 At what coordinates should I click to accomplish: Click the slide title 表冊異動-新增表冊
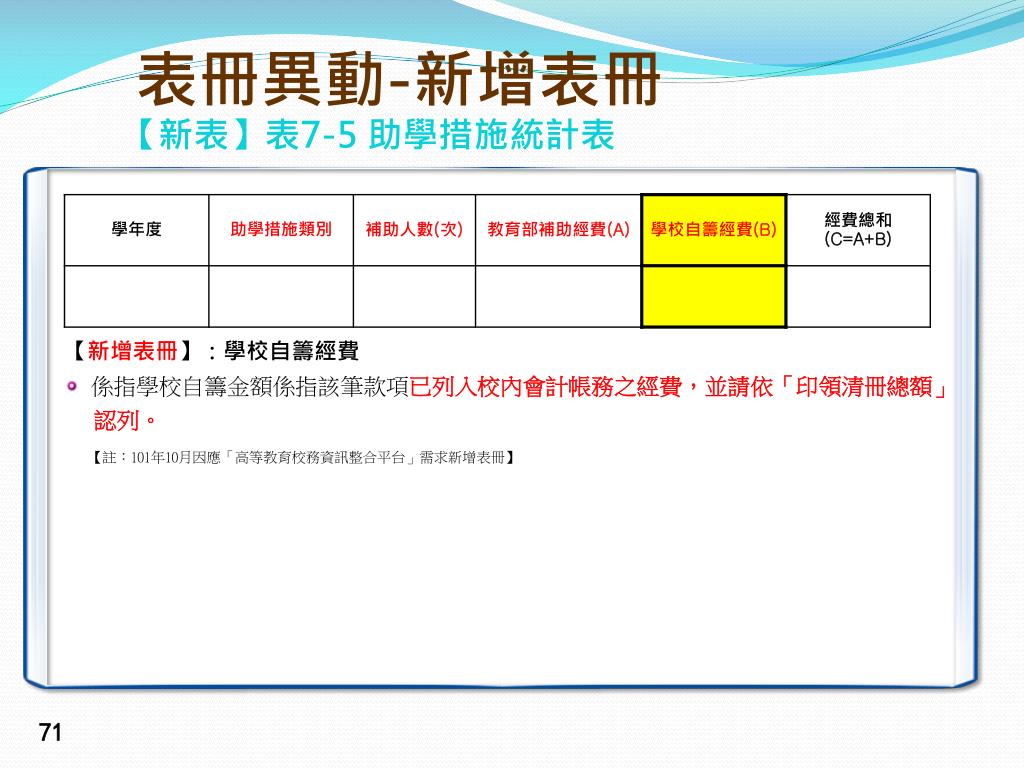coord(398,80)
